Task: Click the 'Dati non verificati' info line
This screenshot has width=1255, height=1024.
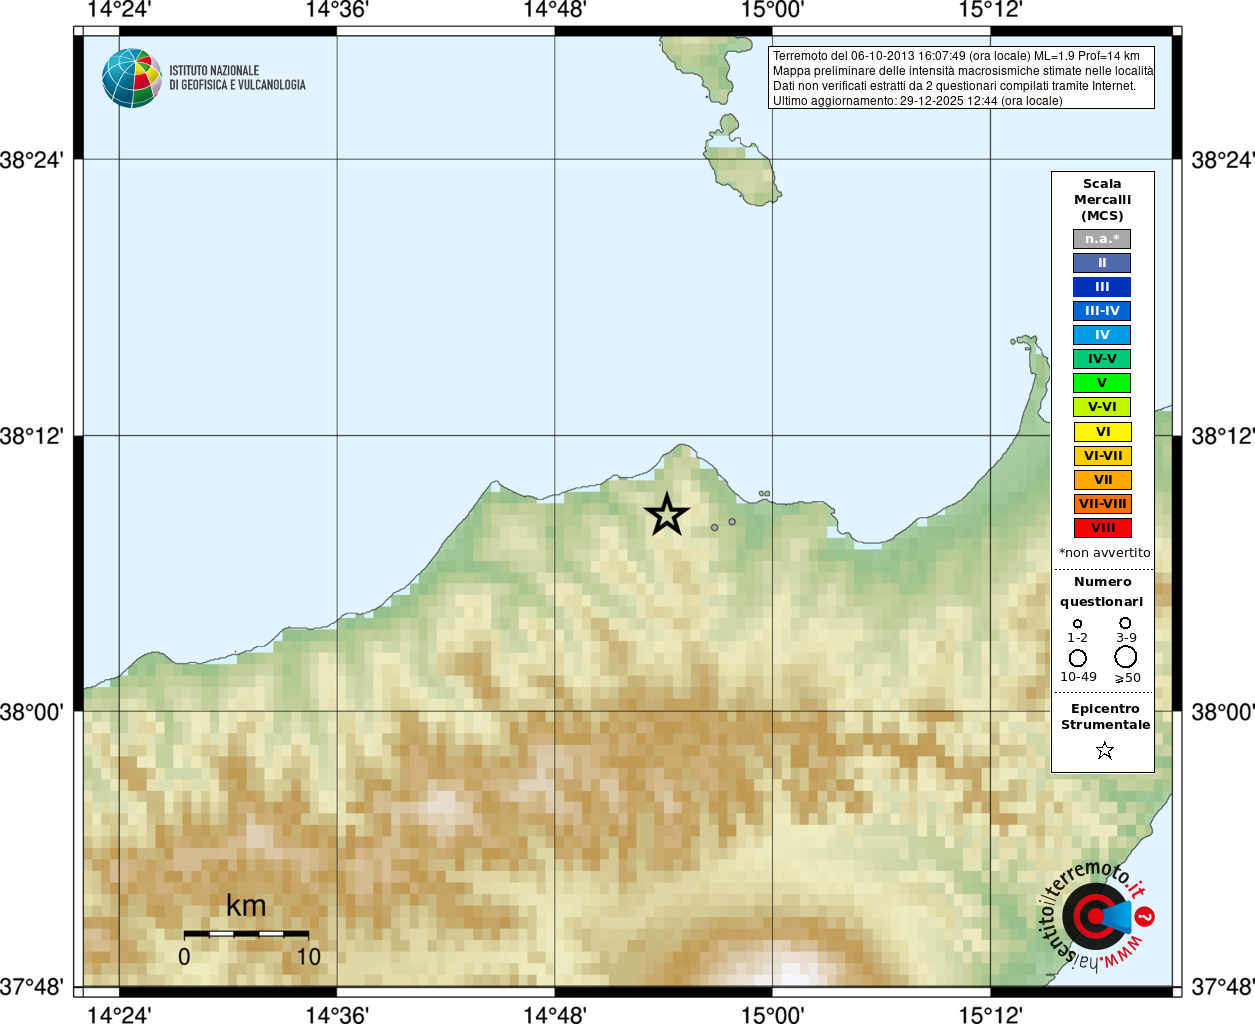Action: click(954, 86)
